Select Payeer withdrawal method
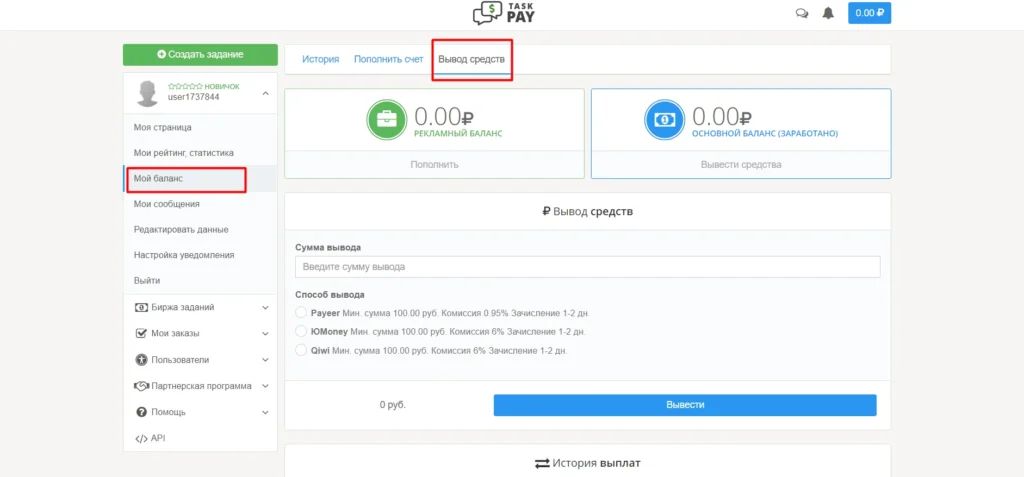The height and width of the screenshot is (477, 1024). tap(301, 313)
